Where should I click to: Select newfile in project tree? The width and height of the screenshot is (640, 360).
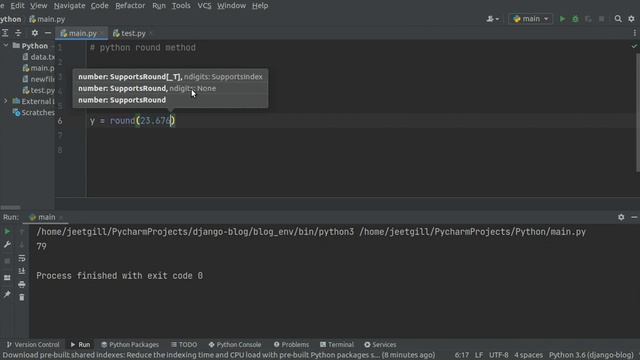pyautogui.click(x=38, y=79)
